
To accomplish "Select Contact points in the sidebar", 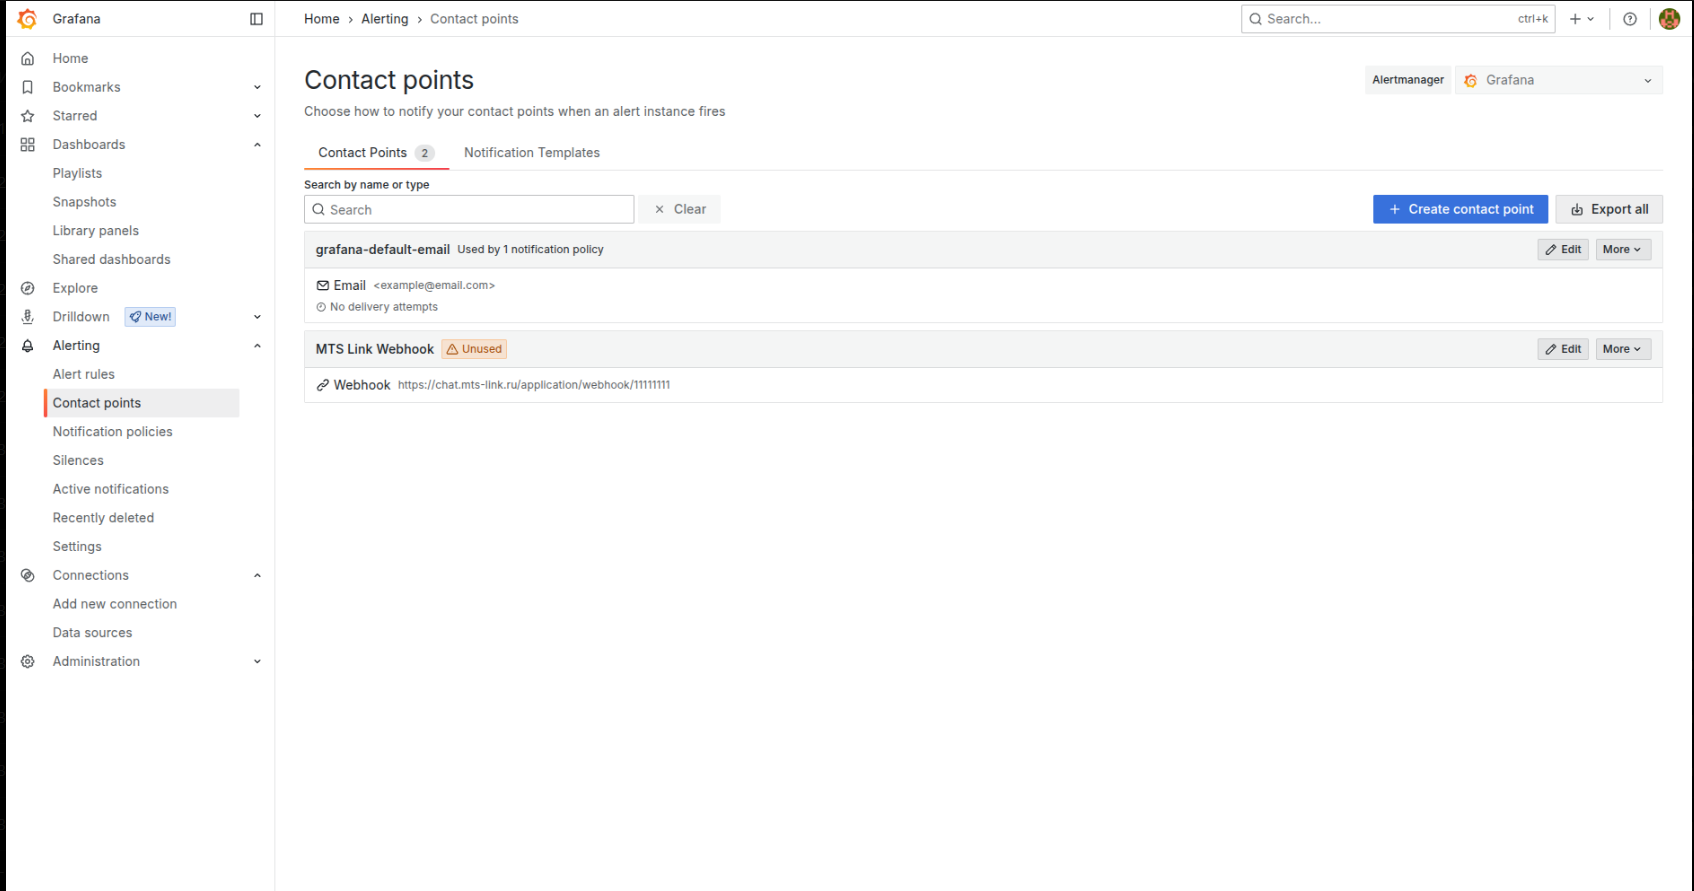I will [142, 403].
